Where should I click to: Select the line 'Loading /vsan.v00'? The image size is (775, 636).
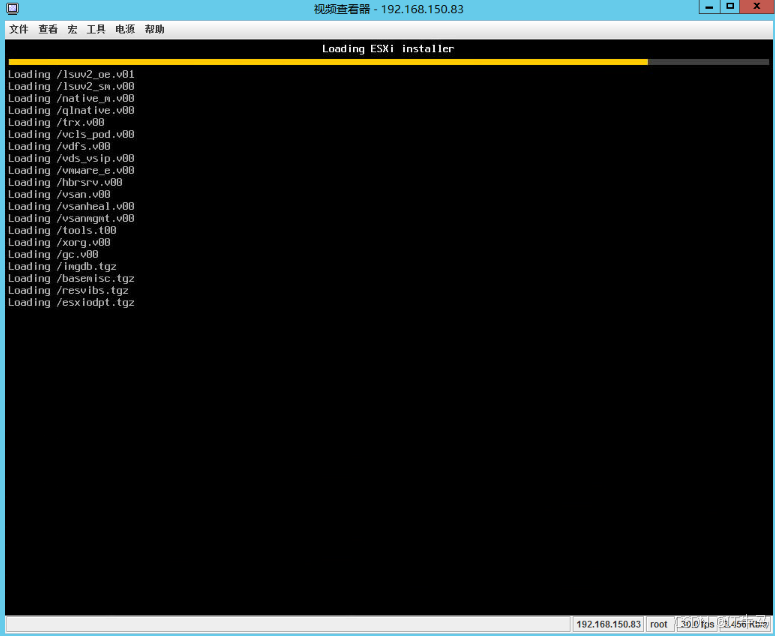click(x=59, y=194)
